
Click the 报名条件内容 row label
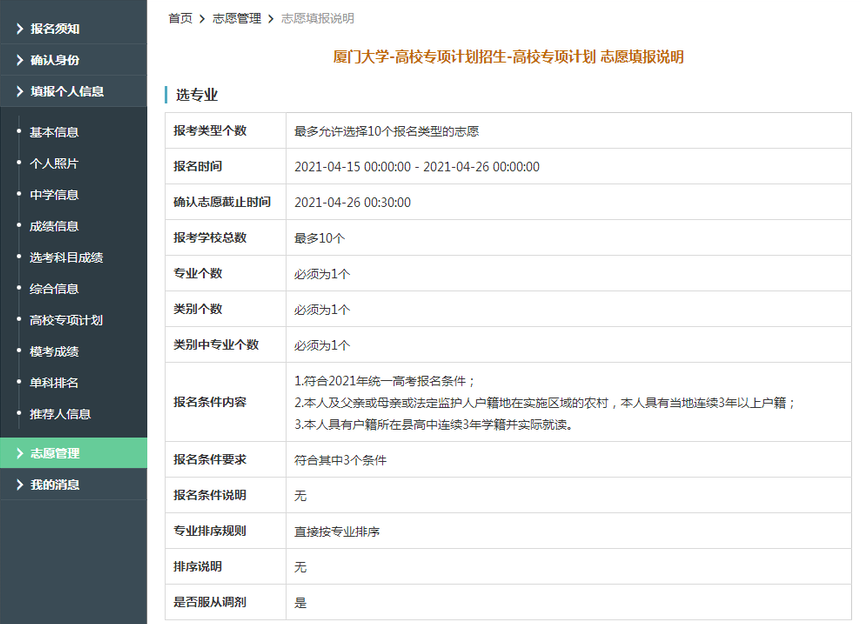pyautogui.click(x=210, y=402)
